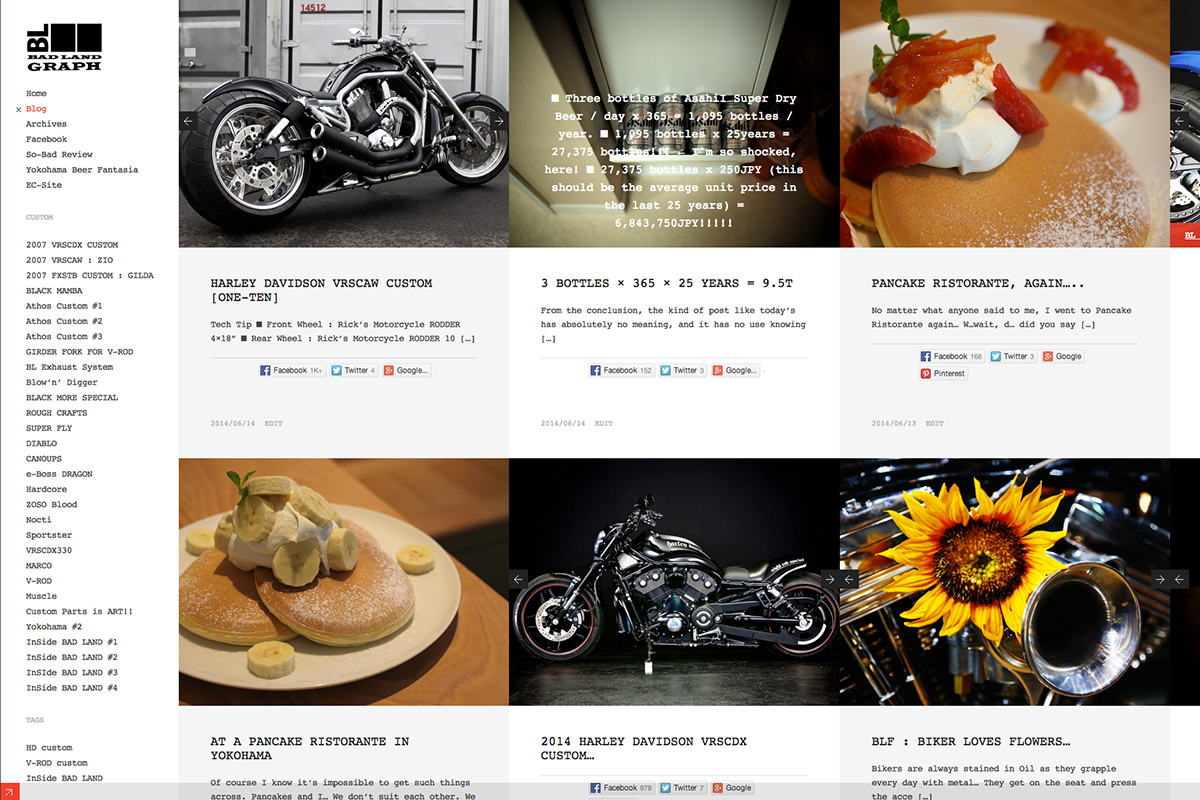Share Pancake Ristorante post on Pinterest

pyautogui.click(x=943, y=373)
